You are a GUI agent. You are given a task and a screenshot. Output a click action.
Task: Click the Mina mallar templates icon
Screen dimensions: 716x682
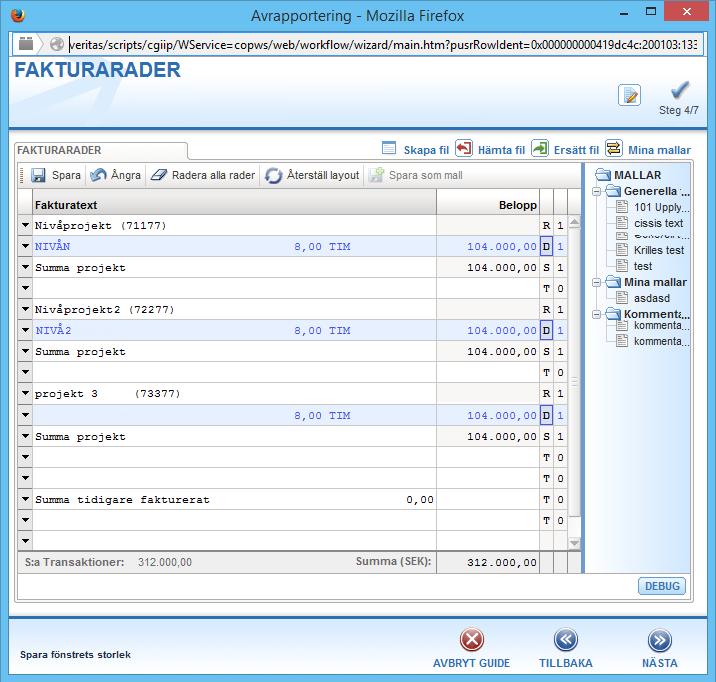614,148
